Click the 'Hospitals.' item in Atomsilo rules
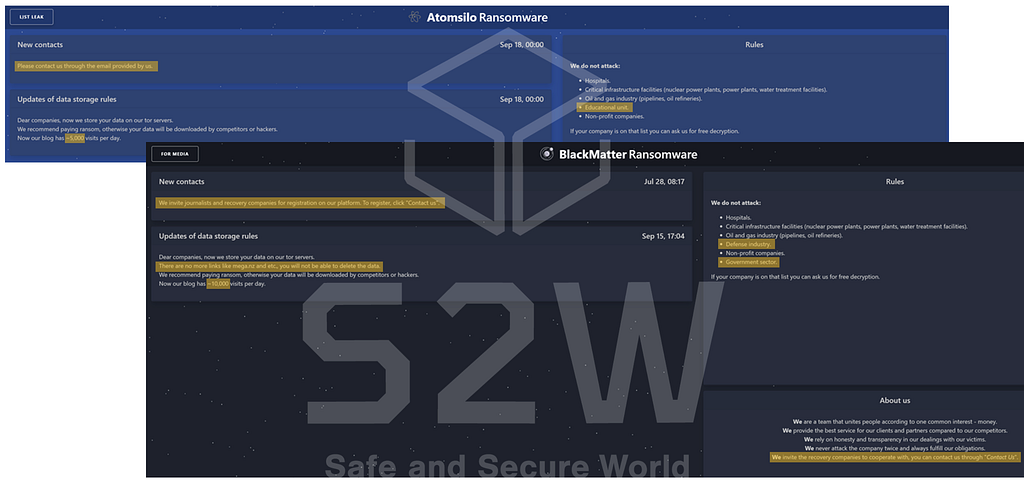This screenshot has height=486, width=1024. [598, 80]
